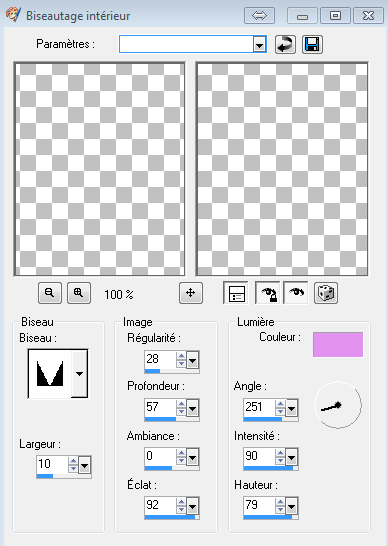Maximize the Biseautage intérieur dialog

pos(335,16)
